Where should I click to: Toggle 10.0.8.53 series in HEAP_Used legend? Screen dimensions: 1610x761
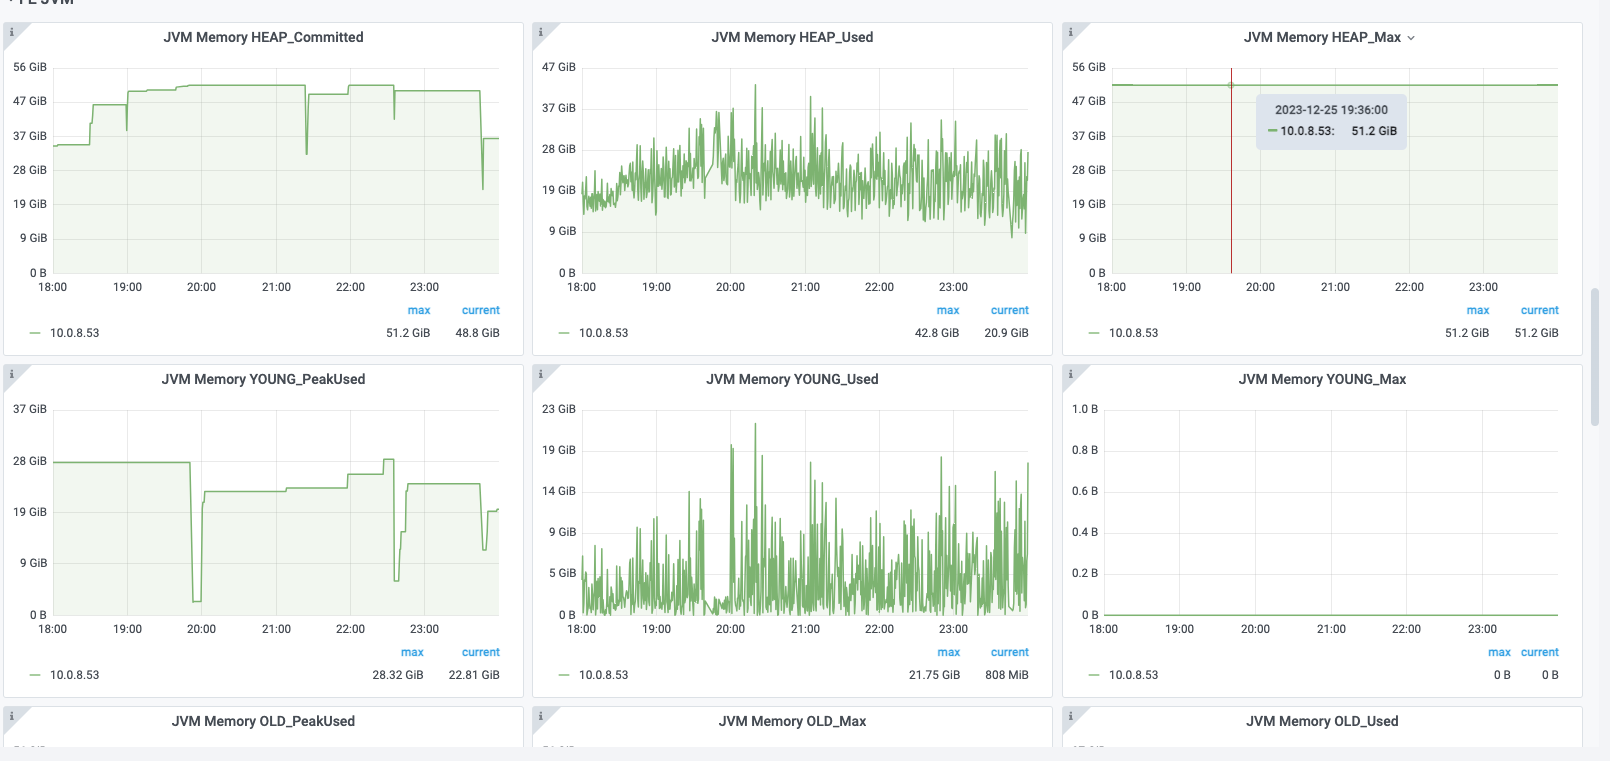(x=604, y=333)
